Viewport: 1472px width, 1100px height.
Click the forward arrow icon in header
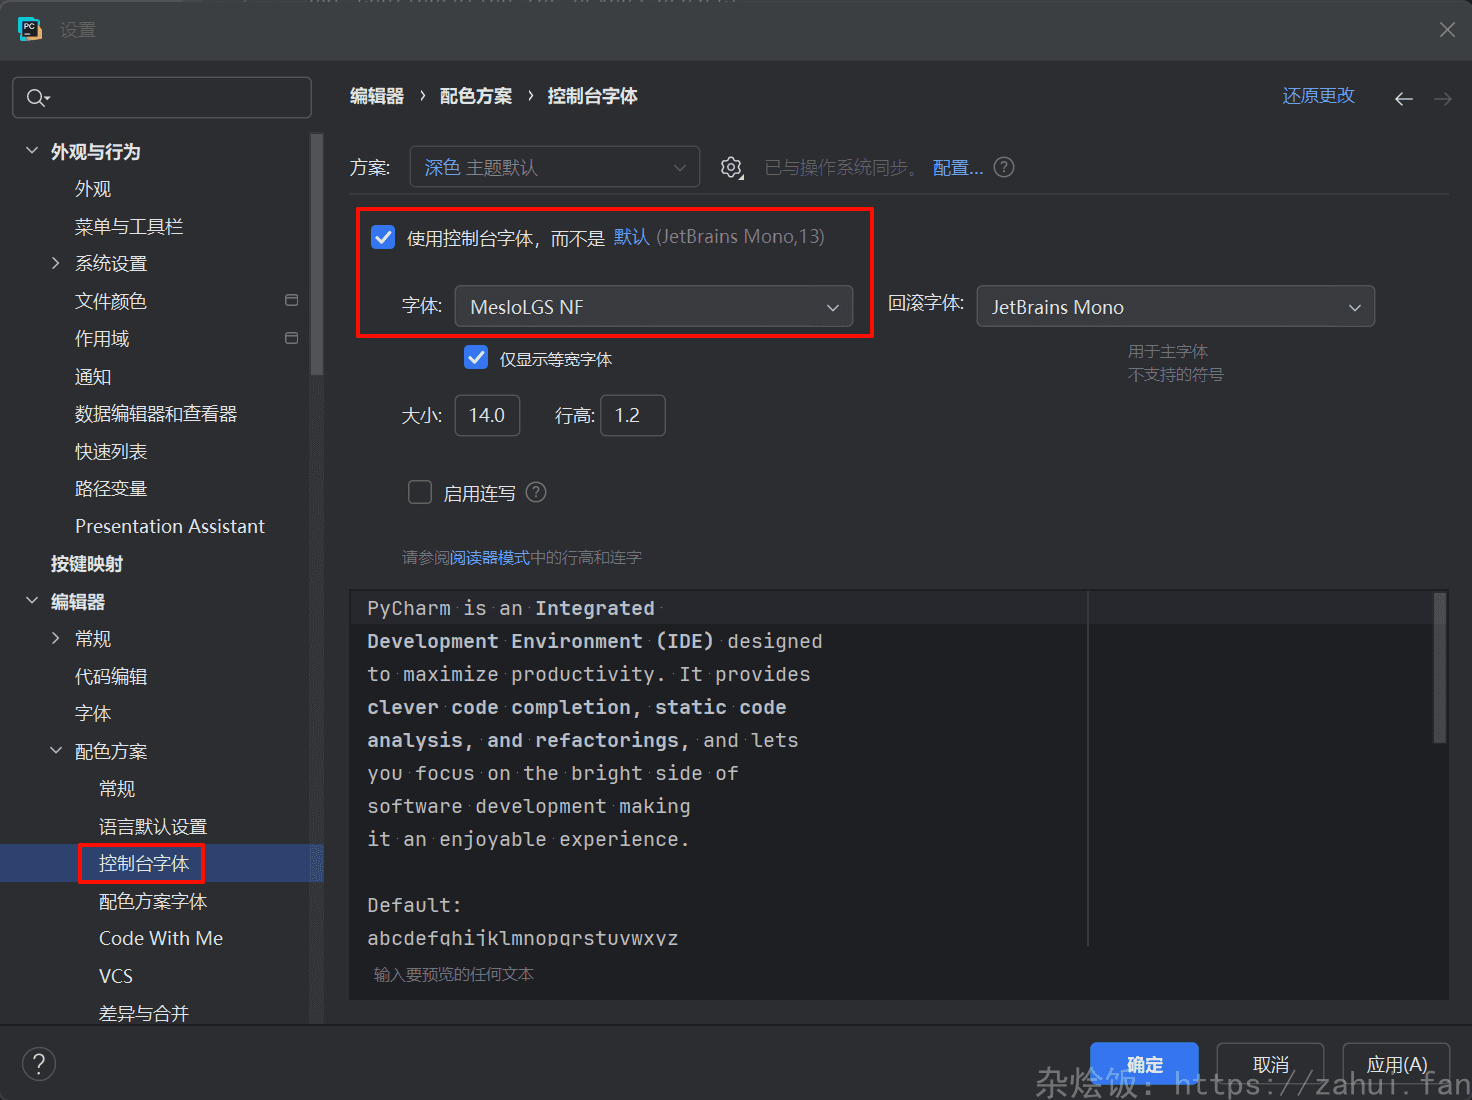click(x=1442, y=98)
